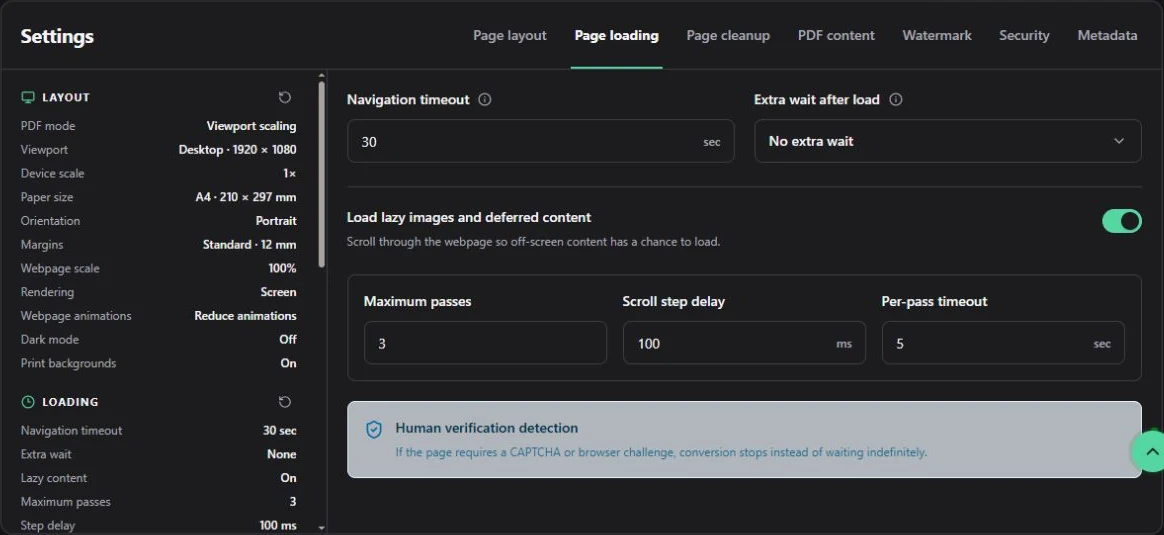Open the Metadata tab
Image resolution: width=1164 pixels, height=535 pixels.
point(1107,36)
